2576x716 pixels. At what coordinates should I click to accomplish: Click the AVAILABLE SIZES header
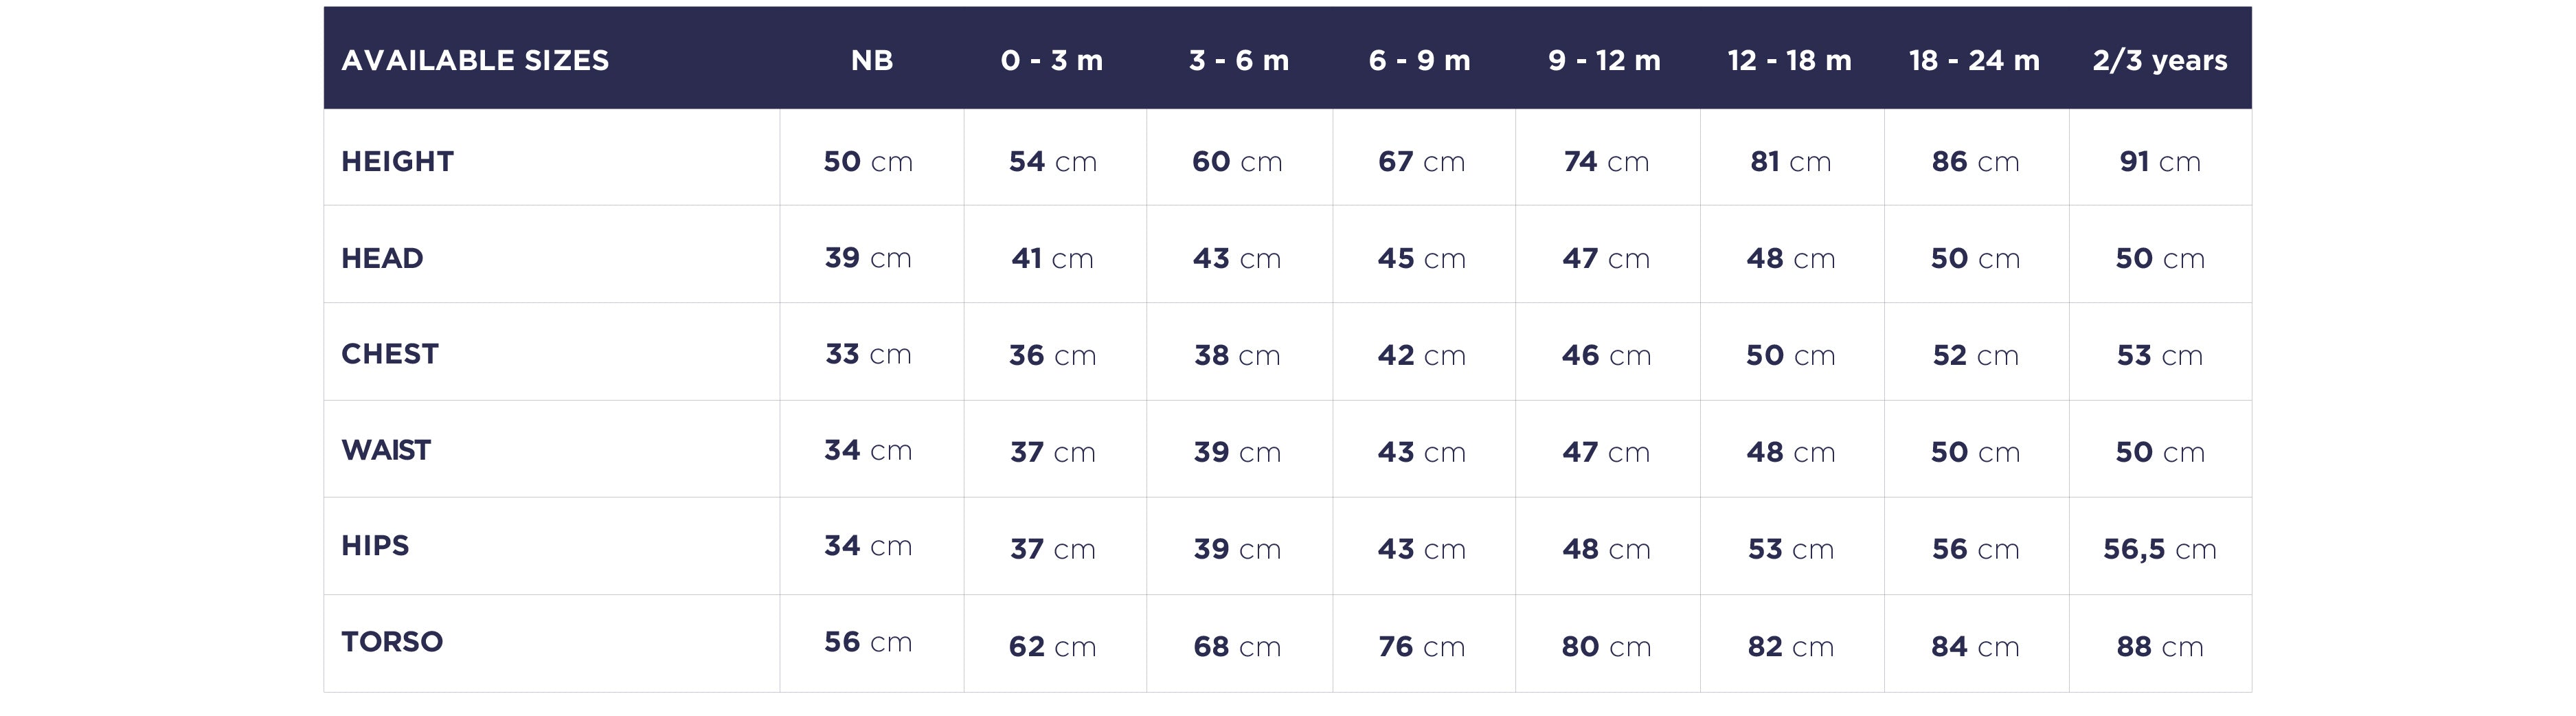475,60
